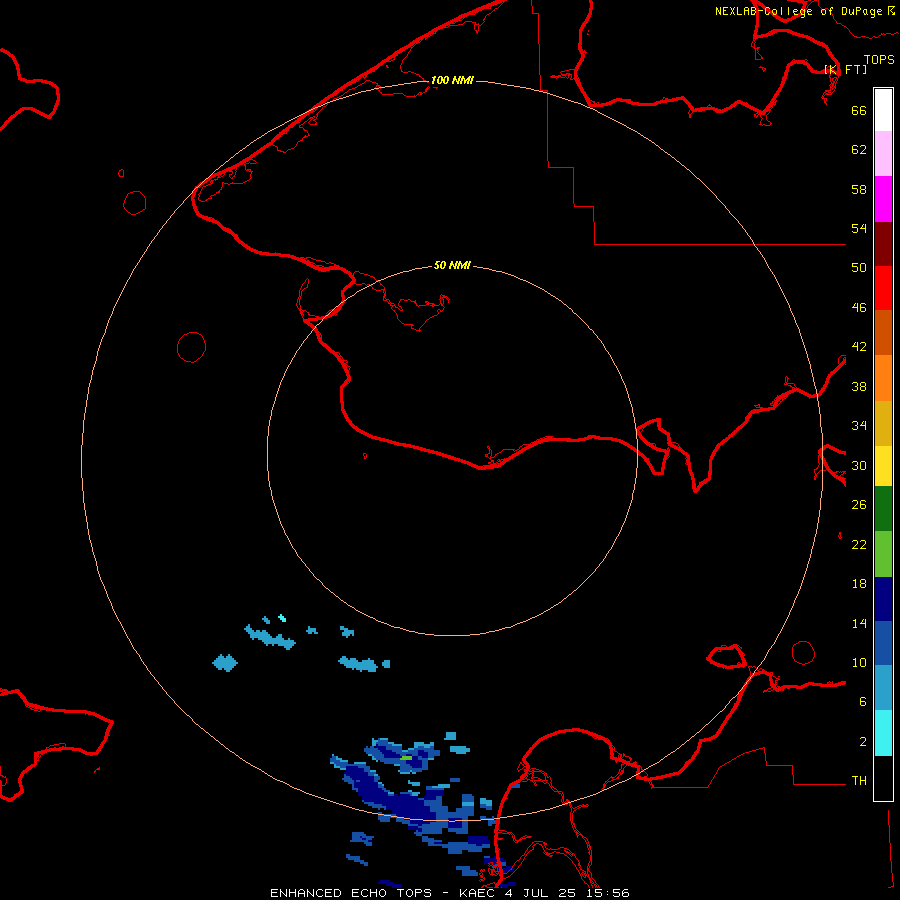Click the "15:56" timestamp in caption
The width and height of the screenshot is (900, 900).
point(608,893)
